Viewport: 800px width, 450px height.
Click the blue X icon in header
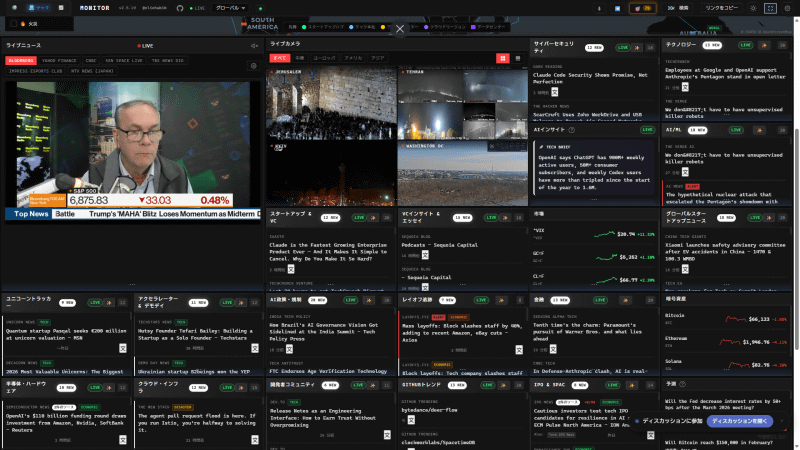(x=617, y=8)
